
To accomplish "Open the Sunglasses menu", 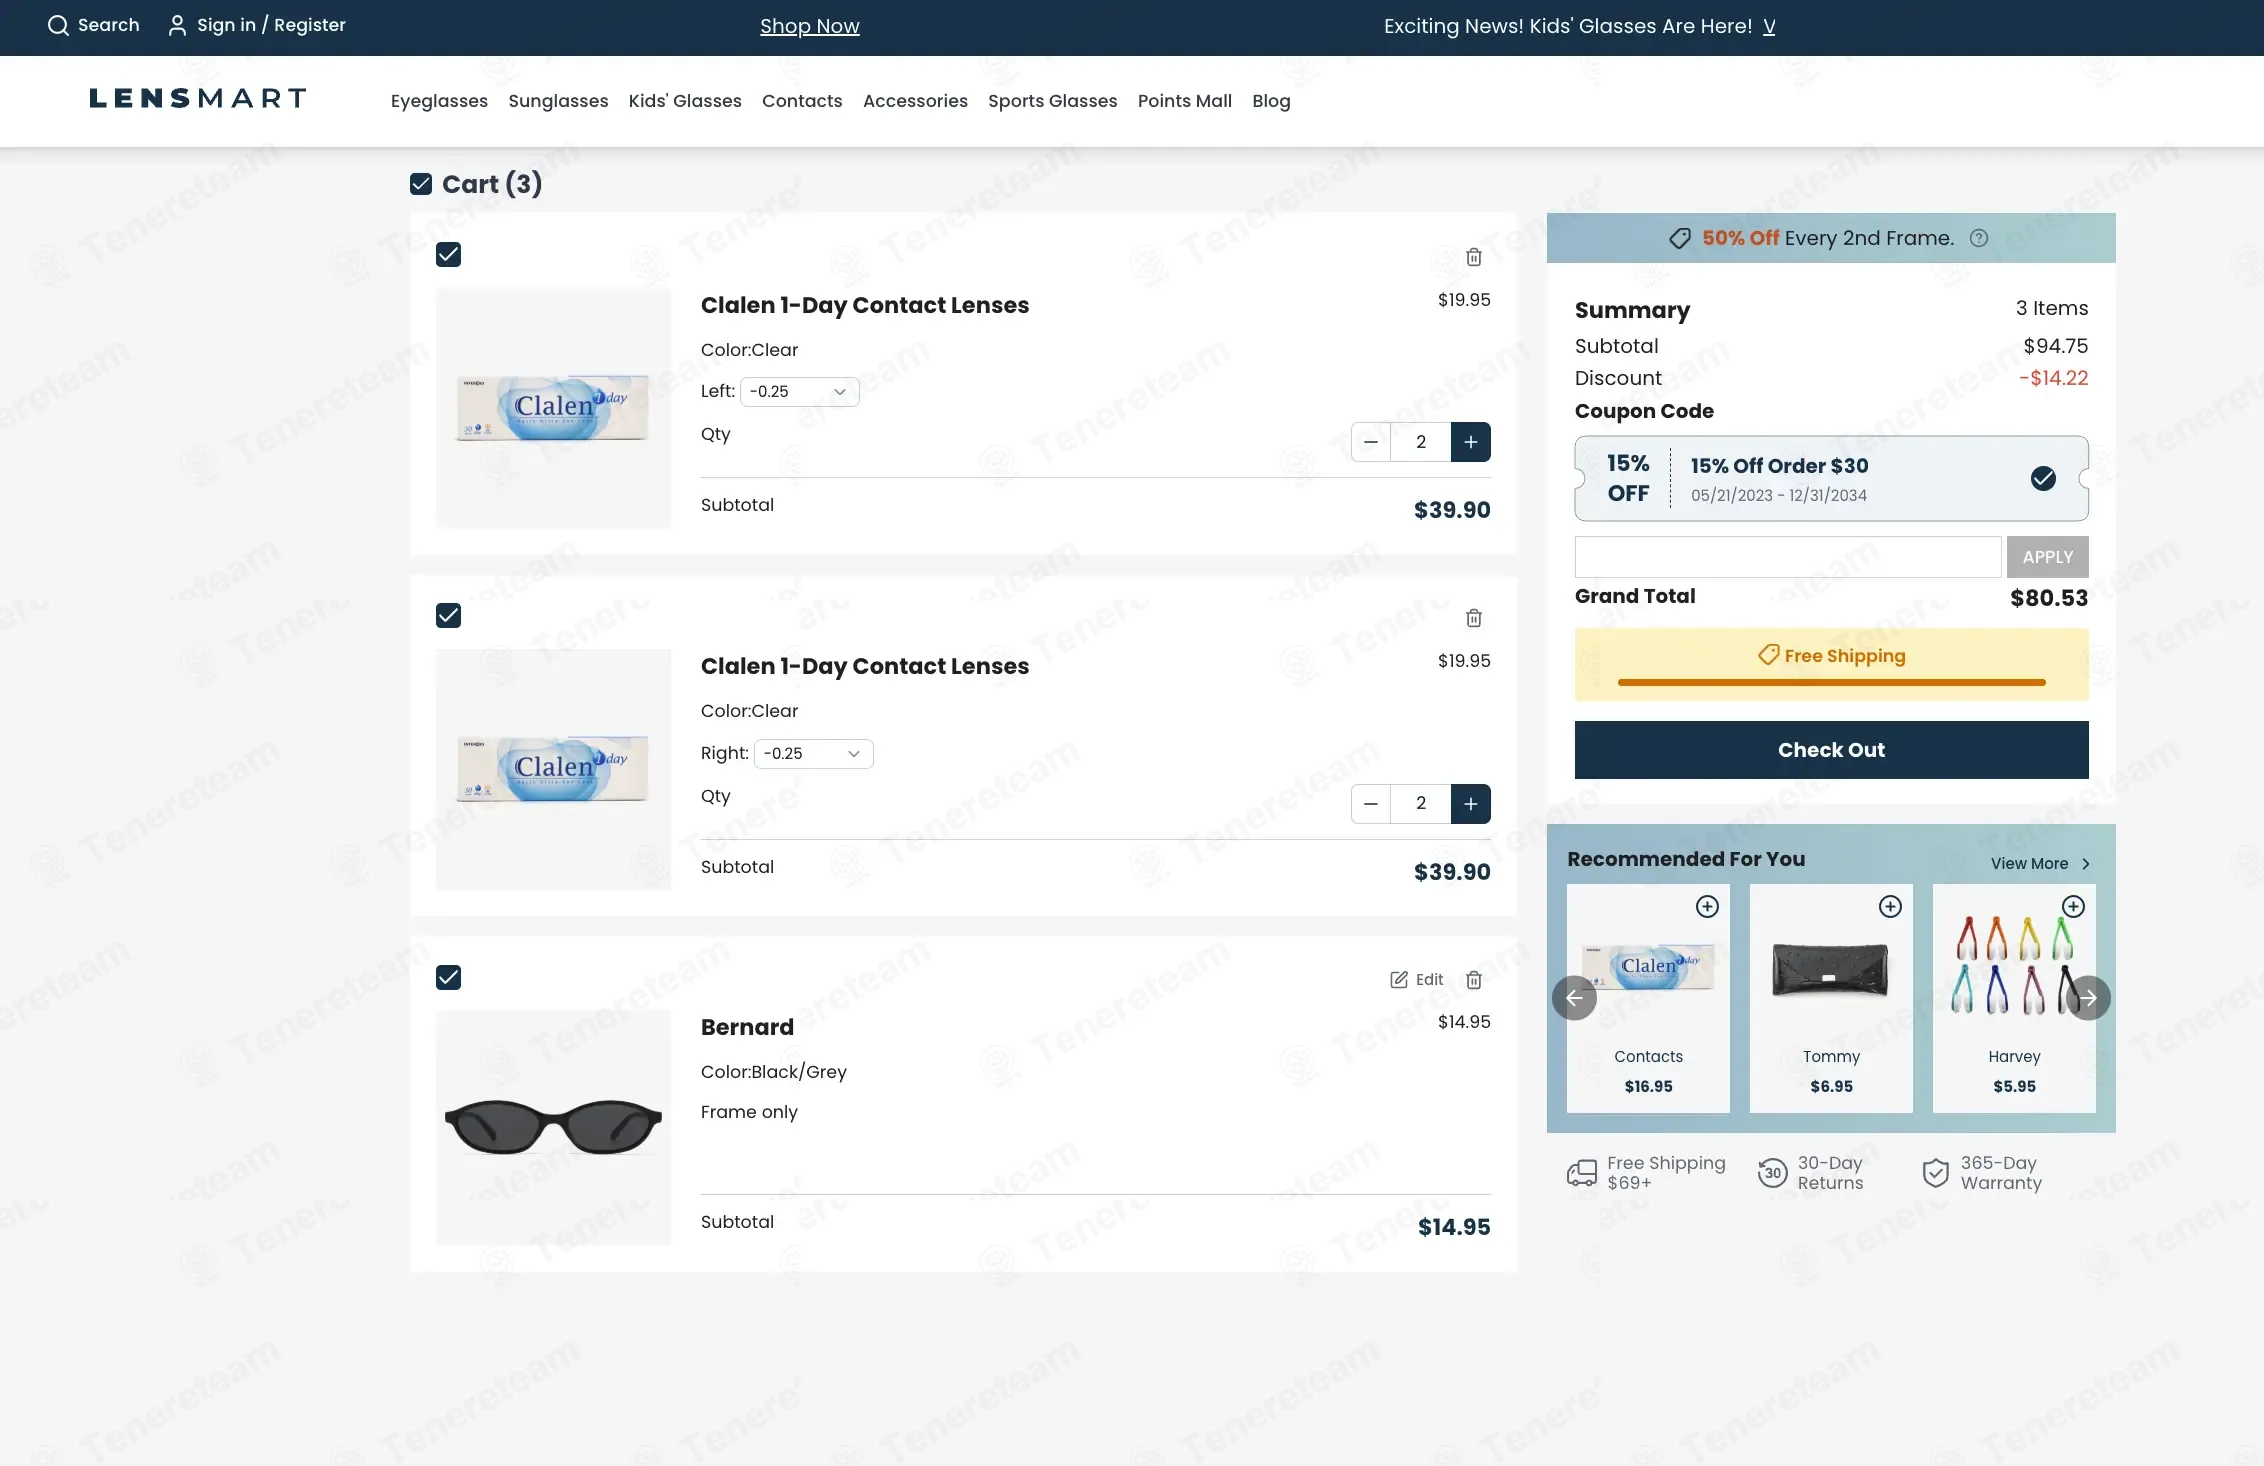I will click(x=558, y=101).
